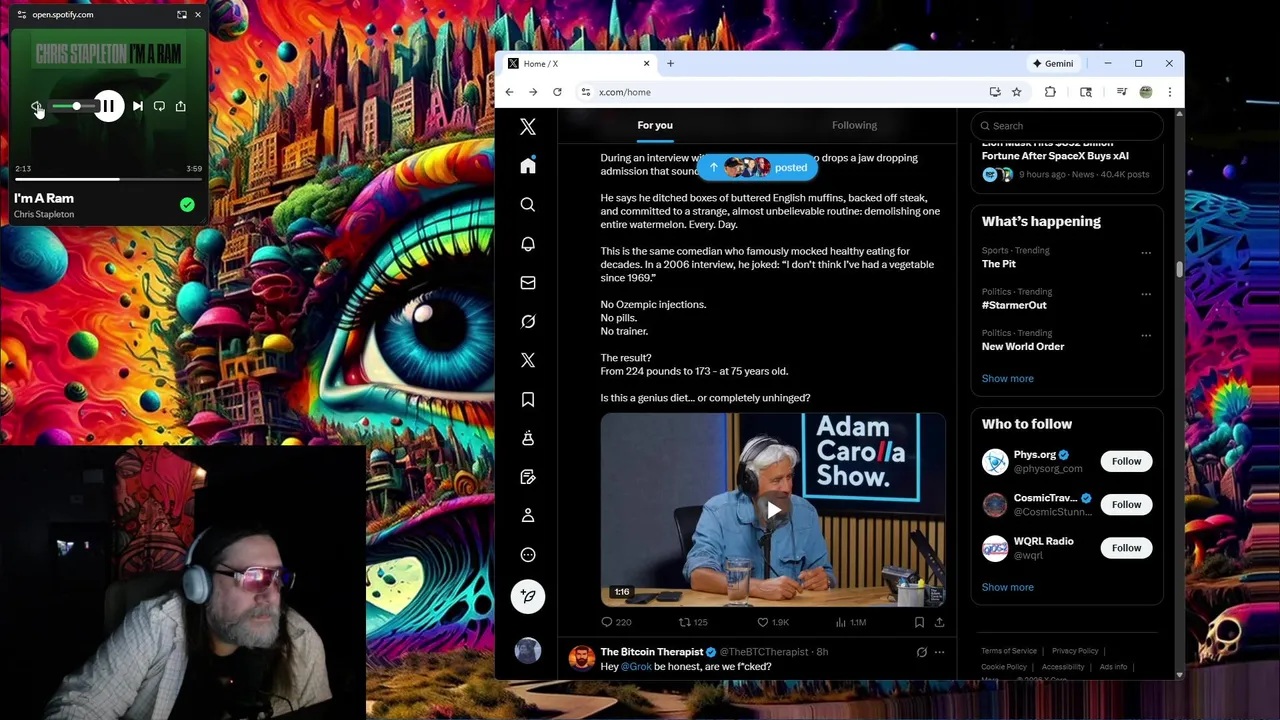Repost the post with 125 reposts

pos(693,622)
